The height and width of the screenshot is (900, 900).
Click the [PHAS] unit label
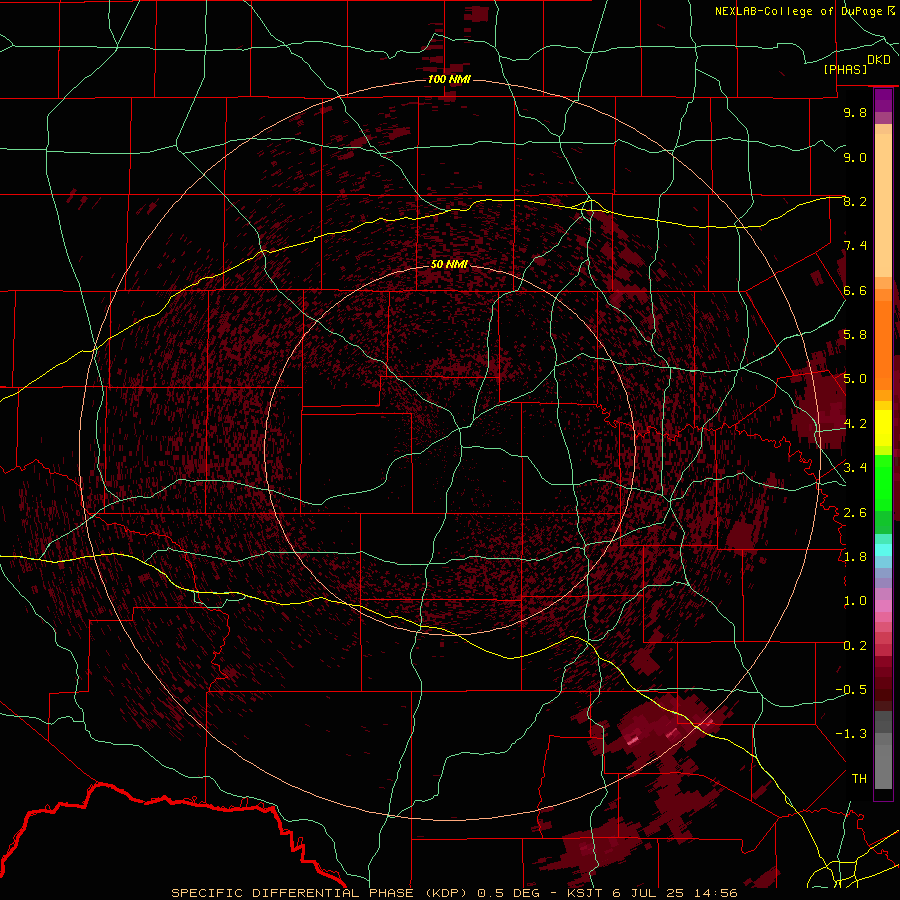point(845,69)
